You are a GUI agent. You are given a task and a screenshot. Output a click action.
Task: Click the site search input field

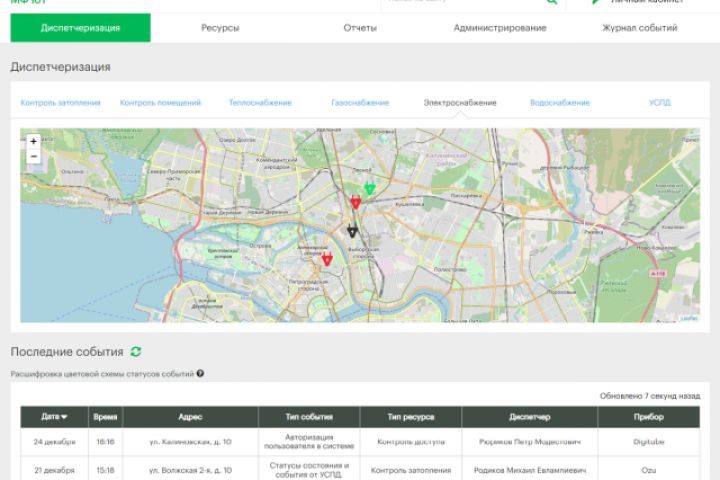point(464,1)
